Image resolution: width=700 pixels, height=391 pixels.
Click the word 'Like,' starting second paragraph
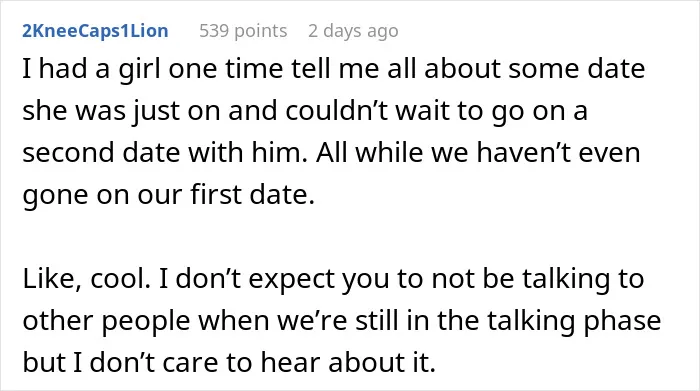[52, 279]
